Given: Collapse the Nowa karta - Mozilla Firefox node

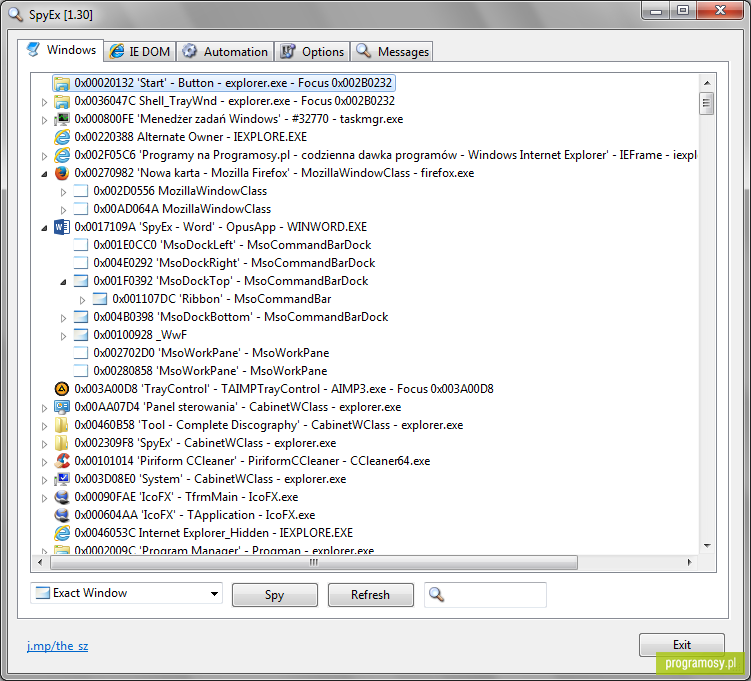Looking at the screenshot, I should [x=44, y=174].
